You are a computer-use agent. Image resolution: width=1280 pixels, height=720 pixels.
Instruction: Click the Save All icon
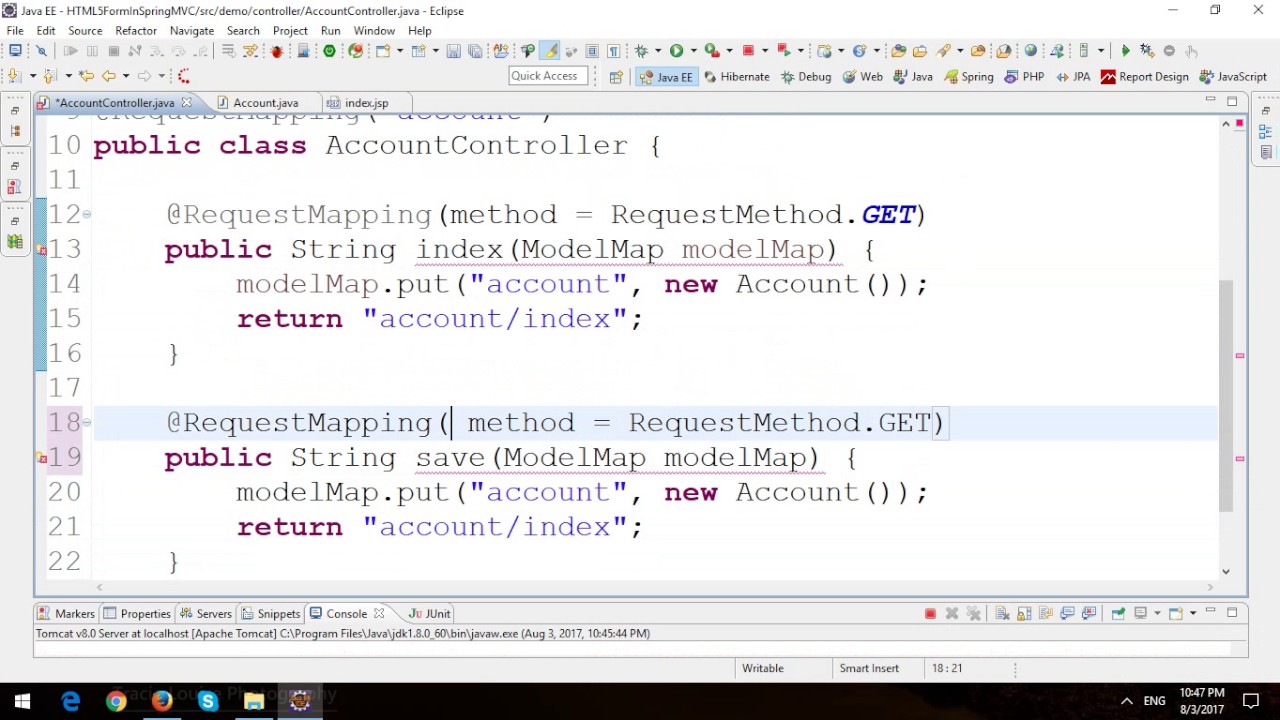pos(474,50)
